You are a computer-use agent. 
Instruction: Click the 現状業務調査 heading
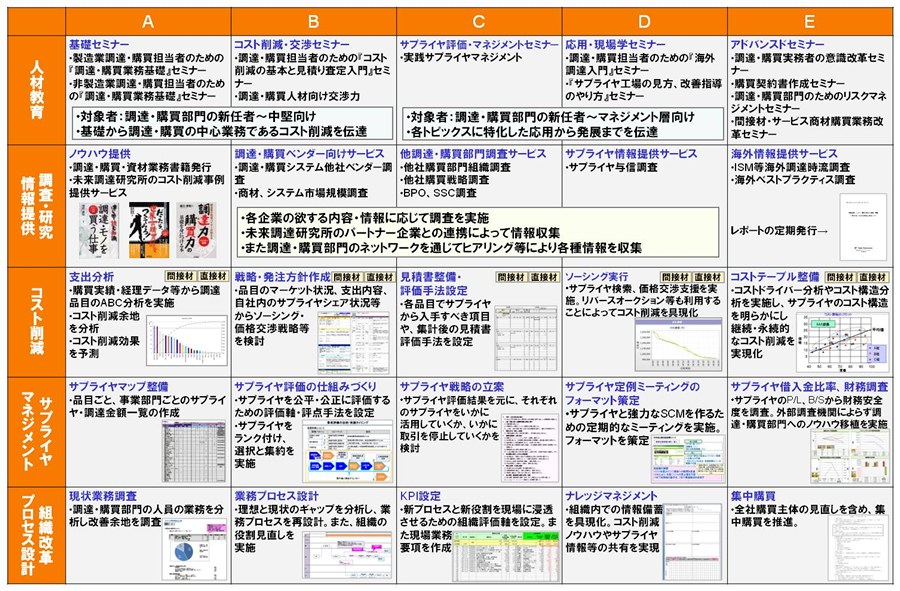click(x=103, y=496)
